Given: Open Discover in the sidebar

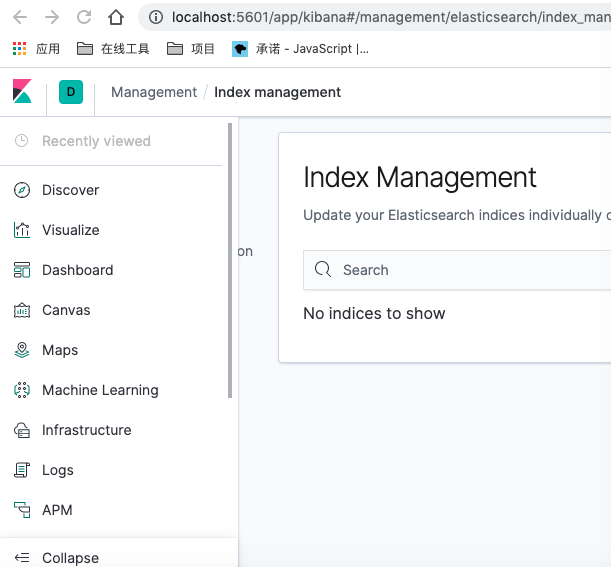Looking at the screenshot, I should click(x=71, y=190).
